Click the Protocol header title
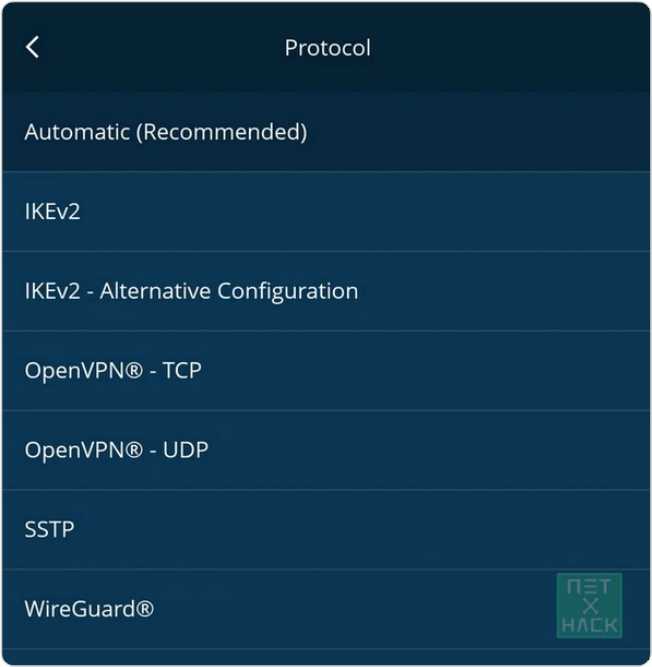The height and width of the screenshot is (667, 652). pyautogui.click(x=327, y=48)
